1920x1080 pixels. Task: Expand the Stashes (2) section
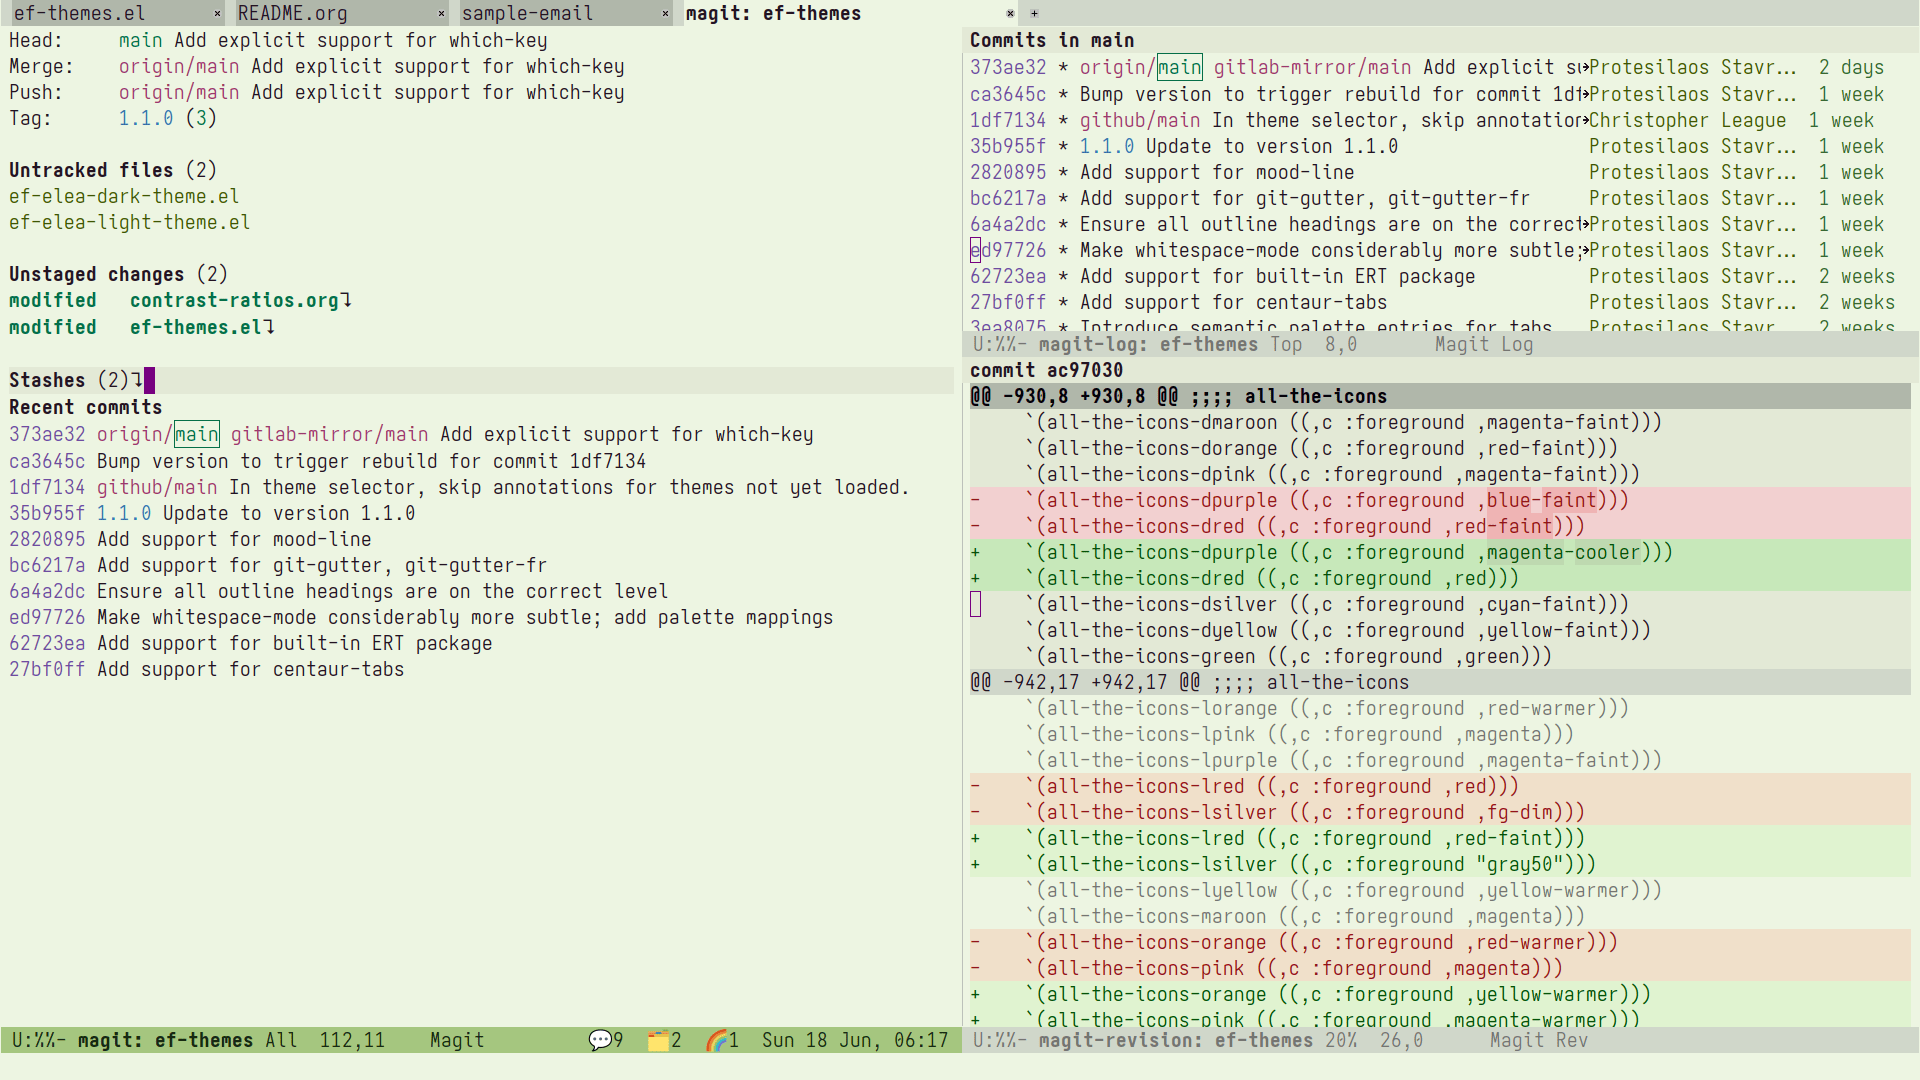click(x=76, y=380)
